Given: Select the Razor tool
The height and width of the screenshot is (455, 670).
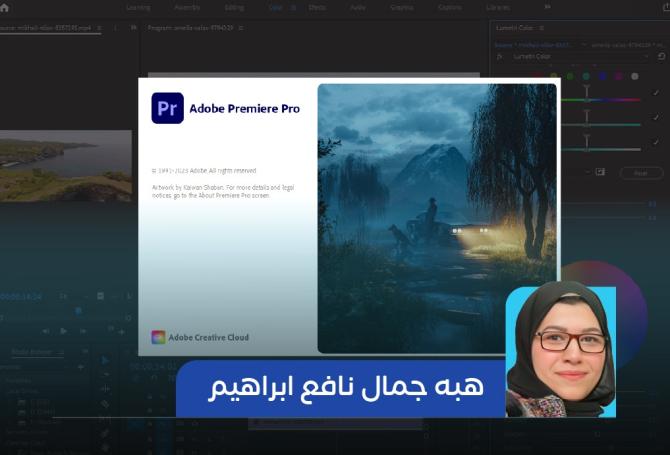Looking at the screenshot, I should 105,403.
